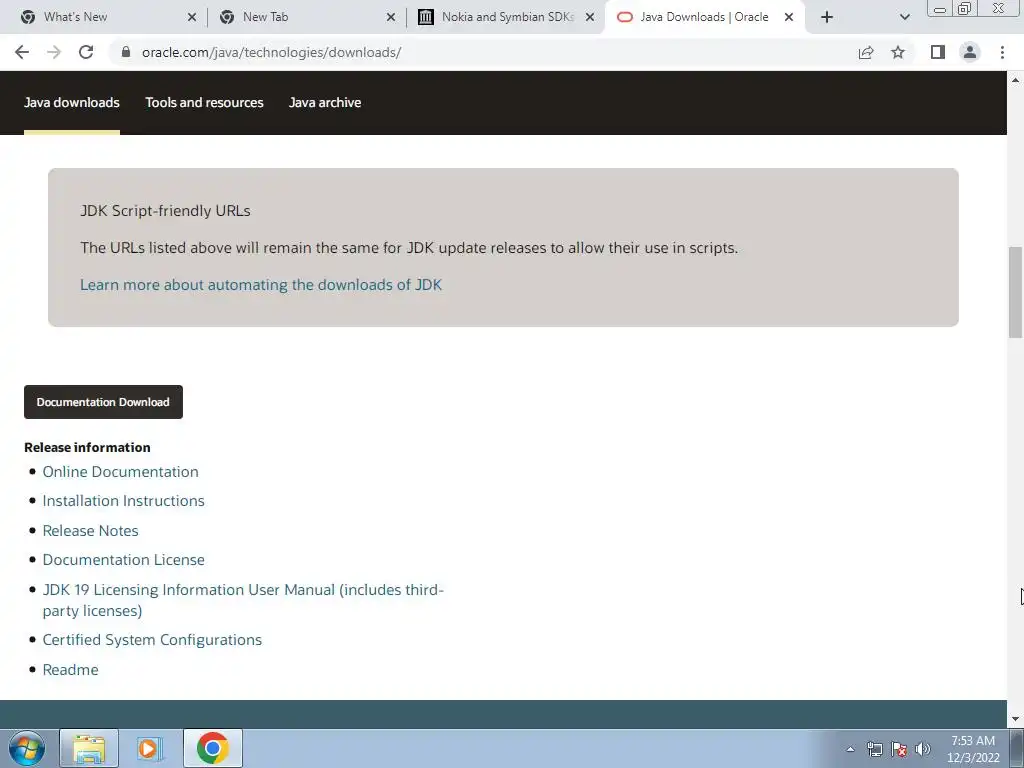Screen dimensions: 1024x768
Task: Show hidden system tray icons
Action: [x=850, y=749]
